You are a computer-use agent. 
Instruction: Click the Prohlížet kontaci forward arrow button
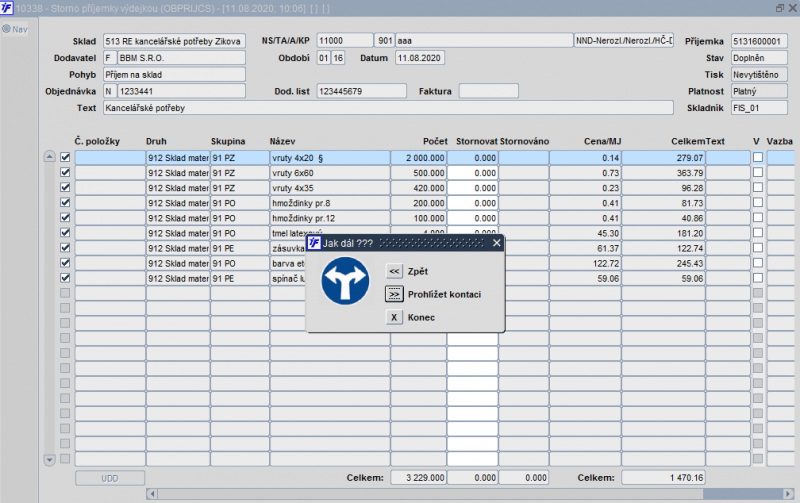[x=394, y=294]
